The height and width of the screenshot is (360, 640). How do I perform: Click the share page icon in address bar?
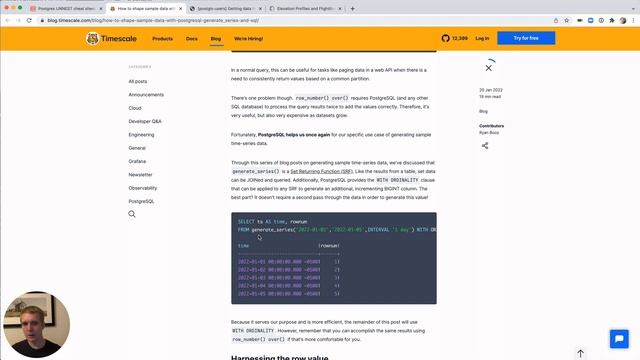click(x=556, y=20)
